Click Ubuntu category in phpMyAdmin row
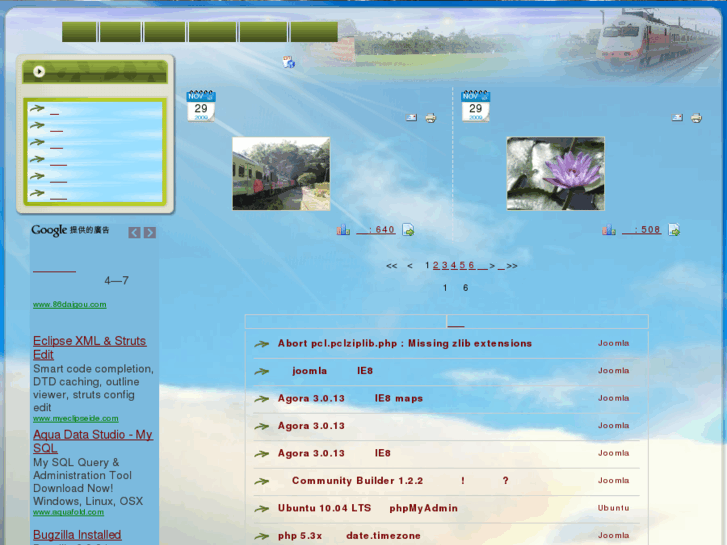Viewport: 727px width, 545px height. coord(613,508)
